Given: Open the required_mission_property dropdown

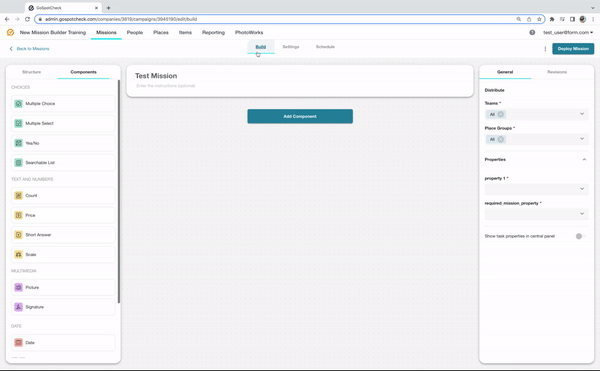Looking at the screenshot, I should [x=536, y=214].
